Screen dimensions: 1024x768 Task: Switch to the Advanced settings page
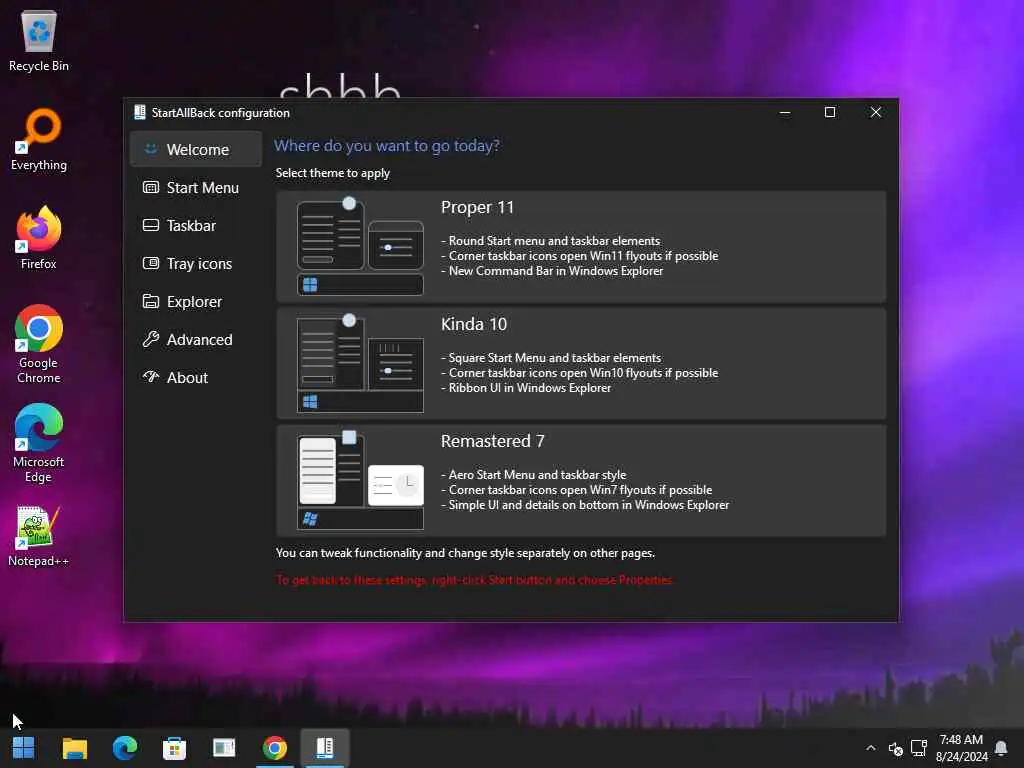pos(196,339)
